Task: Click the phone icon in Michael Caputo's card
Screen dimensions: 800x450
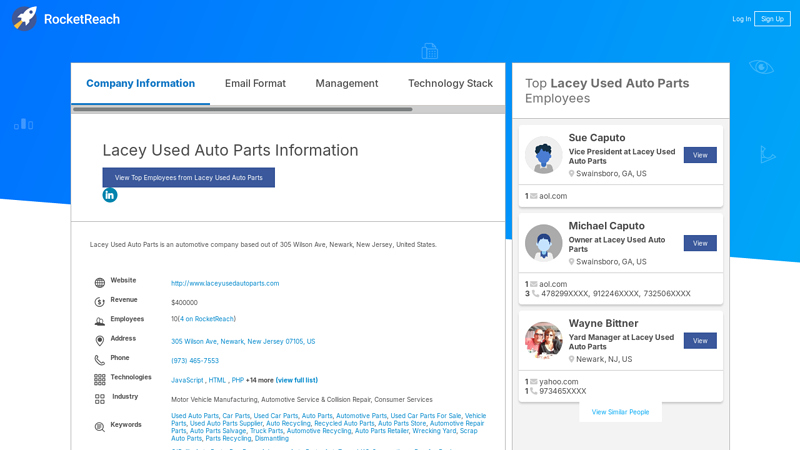Action: coord(535,293)
